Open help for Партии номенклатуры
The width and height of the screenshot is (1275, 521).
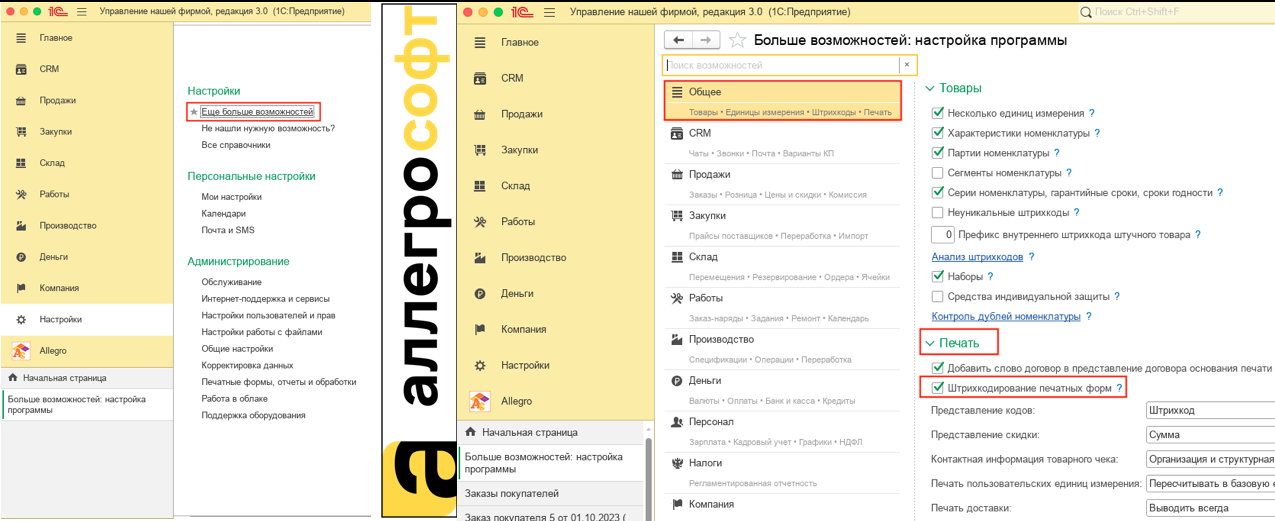pyautogui.click(x=1057, y=153)
